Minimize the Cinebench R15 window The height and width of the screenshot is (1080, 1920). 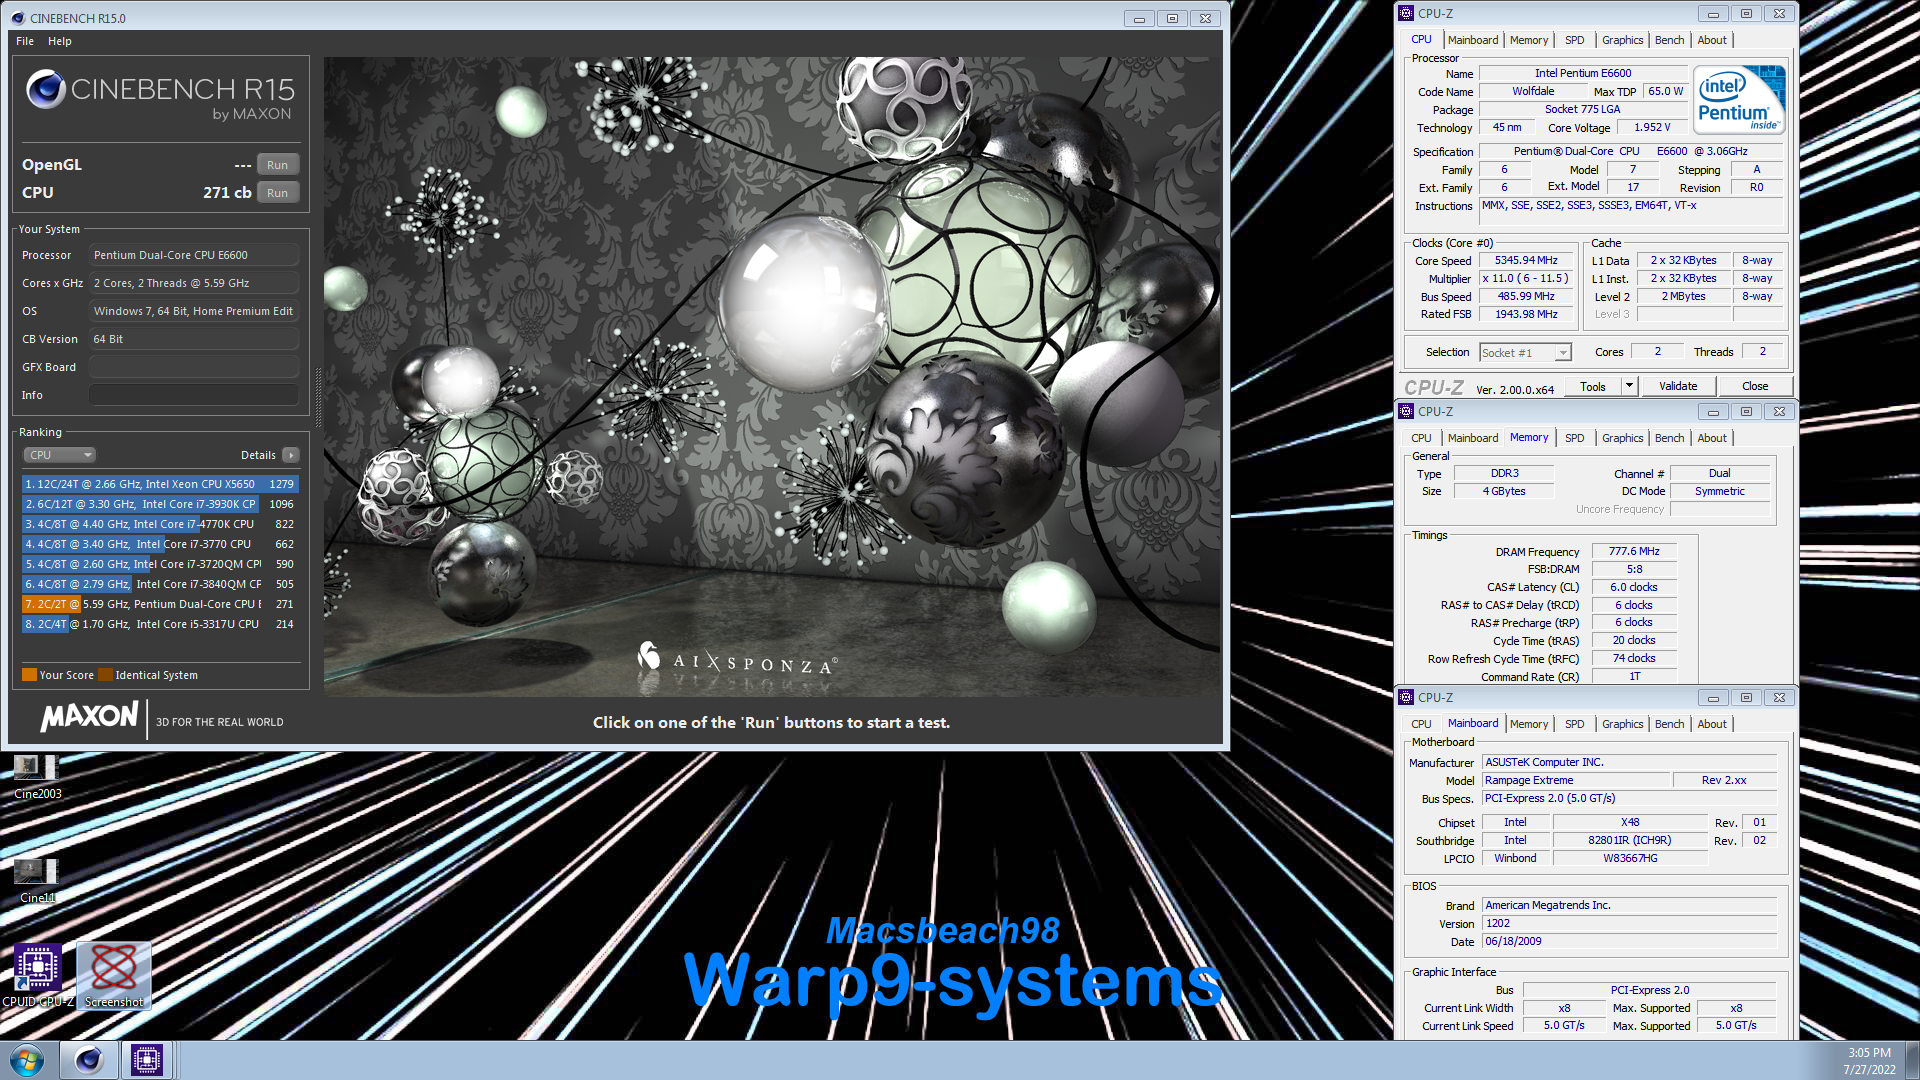coord(1138,18)
